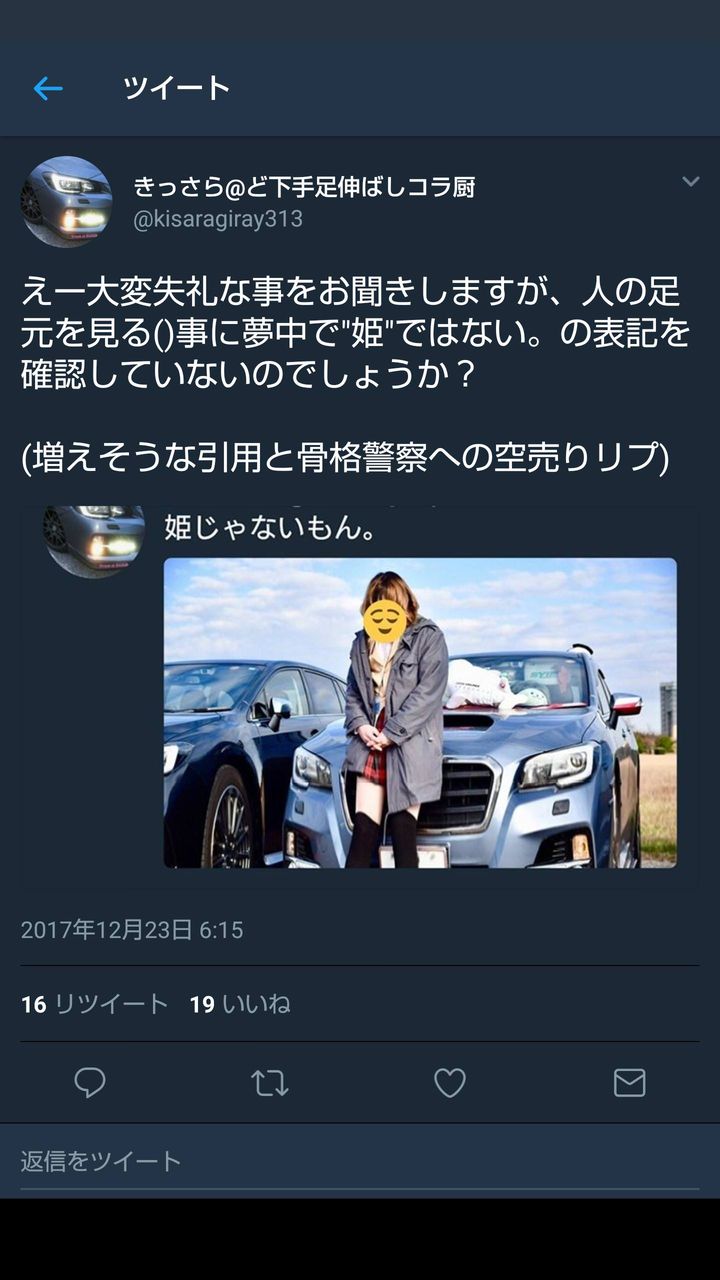Open quoted tweet text 姫じゃないもん。
Screen dimensions: 720x1280
[x=270, y=526]
